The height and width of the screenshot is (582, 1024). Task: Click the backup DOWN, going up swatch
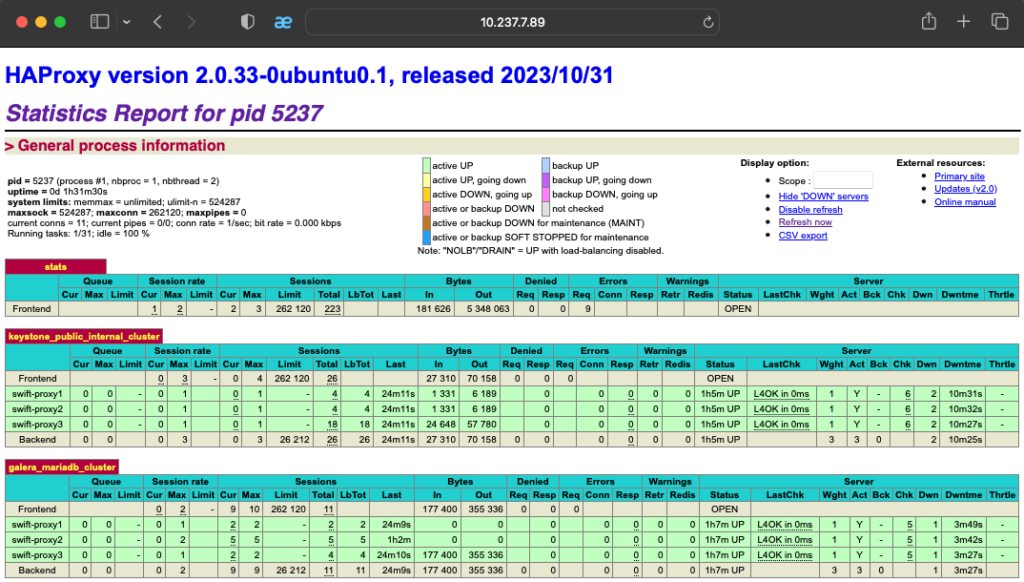click(x=546, y=195)
